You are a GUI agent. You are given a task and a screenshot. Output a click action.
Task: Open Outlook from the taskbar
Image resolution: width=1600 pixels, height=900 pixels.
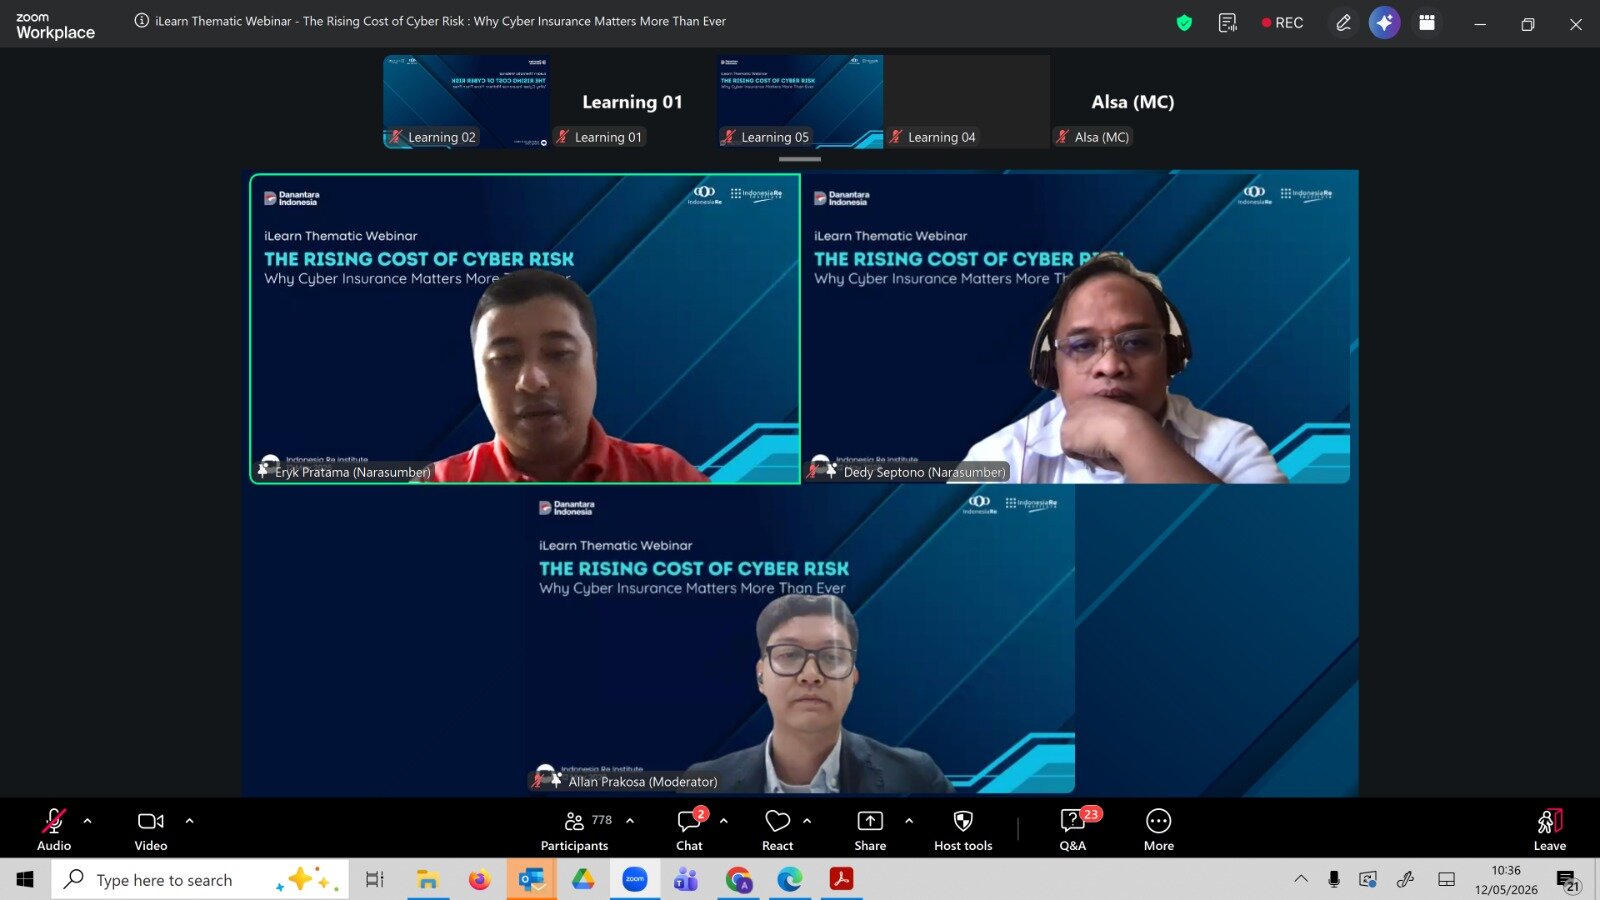tap(531, 880)
